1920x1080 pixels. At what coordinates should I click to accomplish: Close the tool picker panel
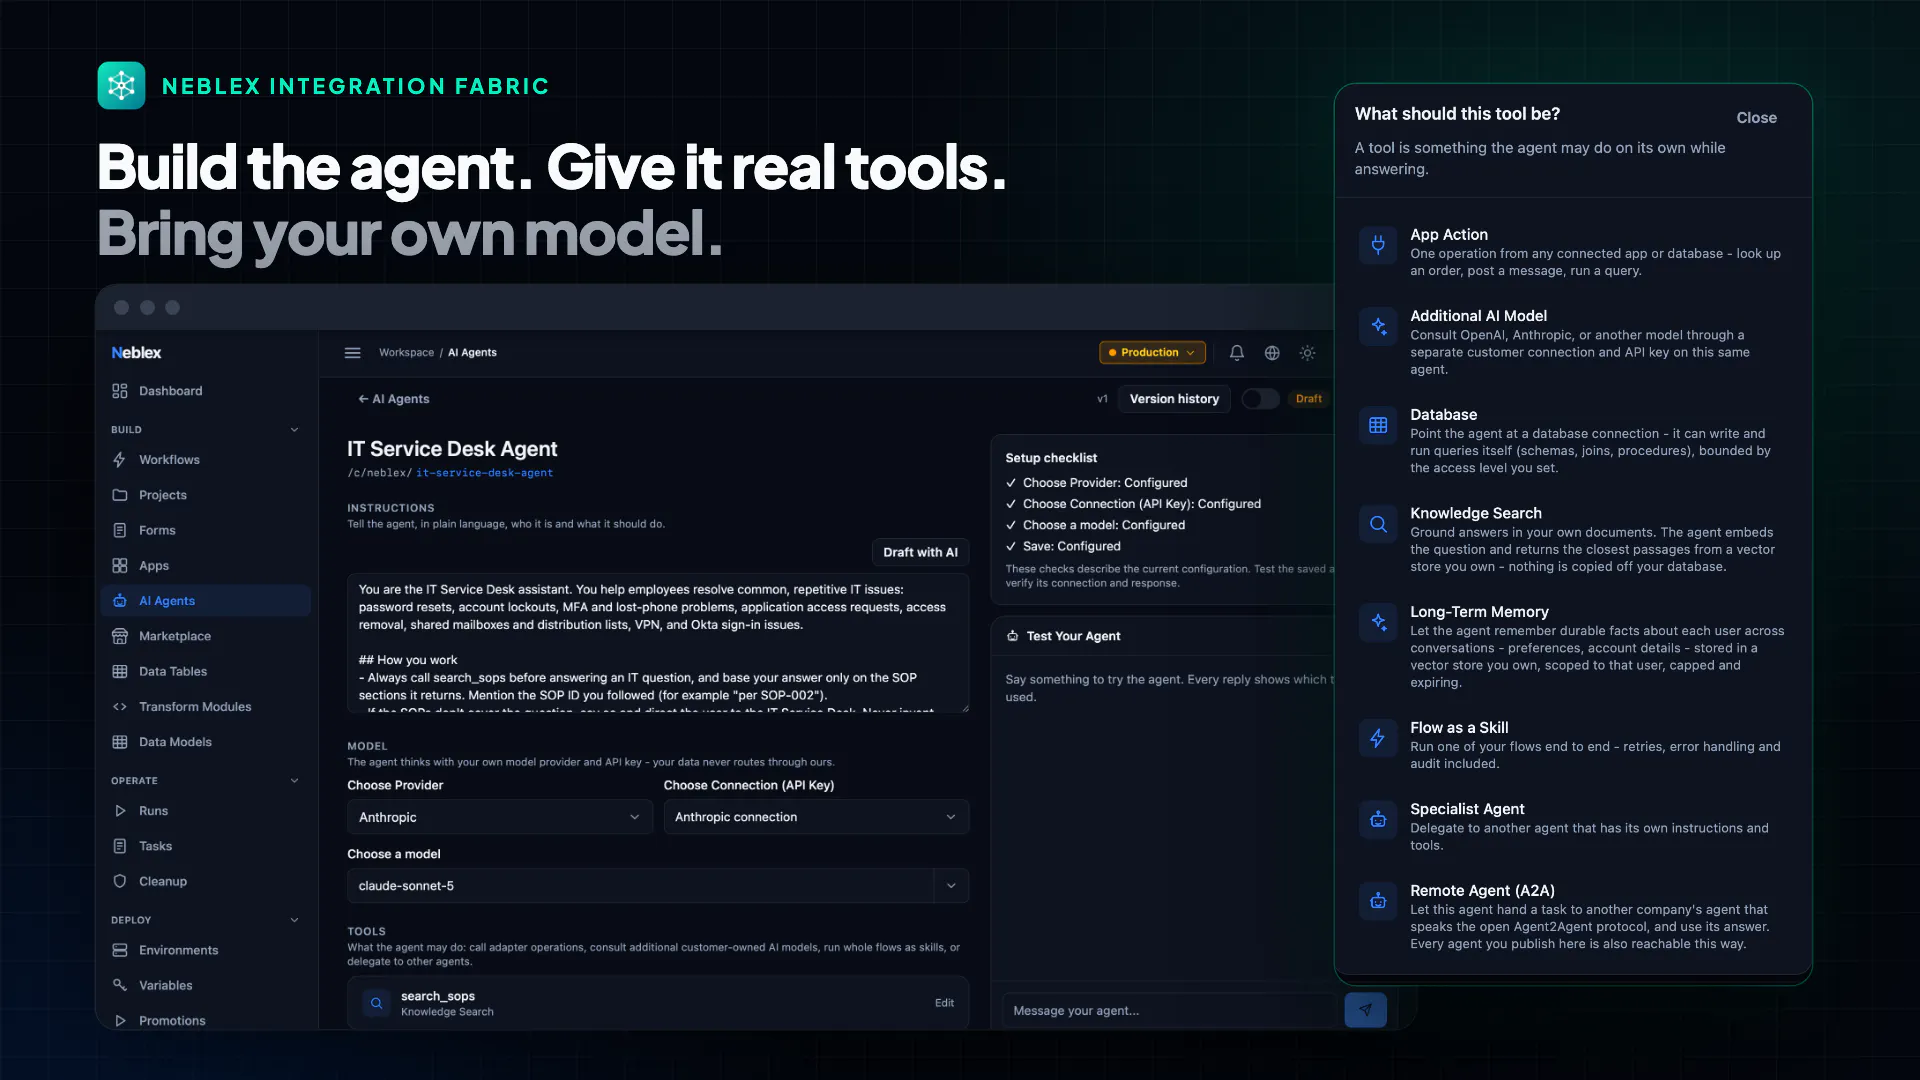(1756, 118)
